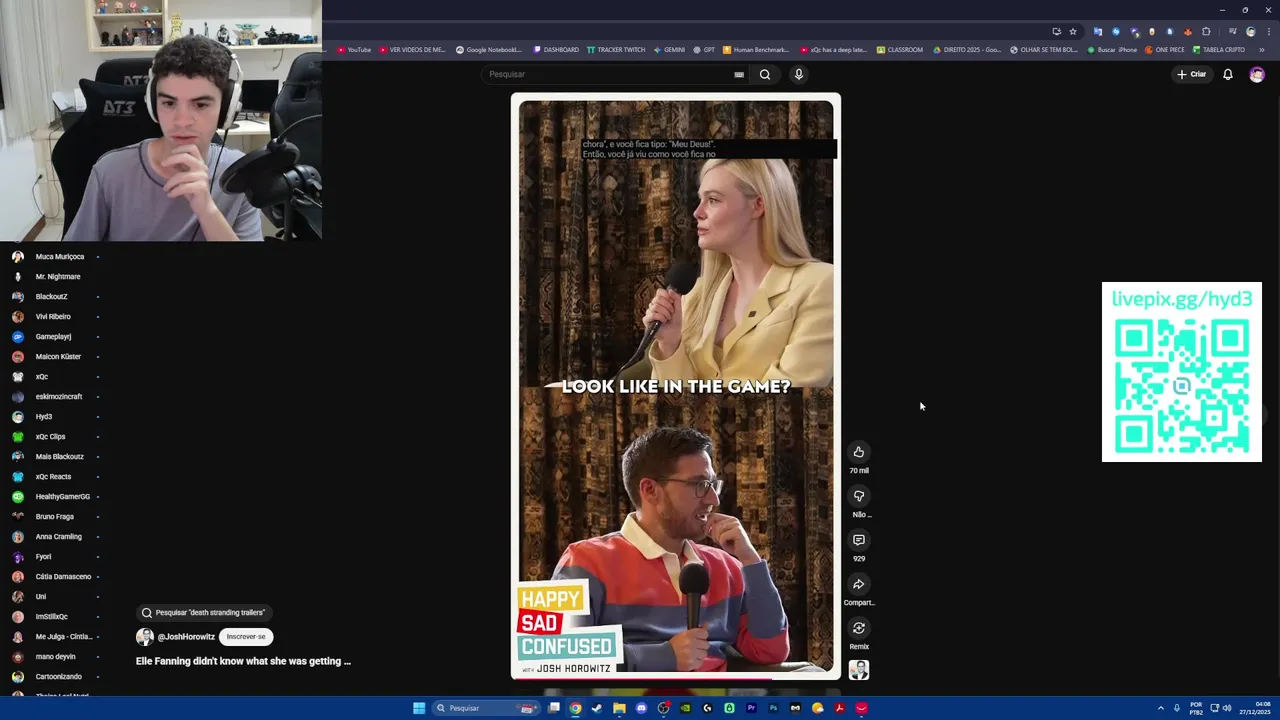Viewport: 1280px width, 720px height.
Task: Open Chrome extensions puzzle icon
Action: coord(1206,32)
